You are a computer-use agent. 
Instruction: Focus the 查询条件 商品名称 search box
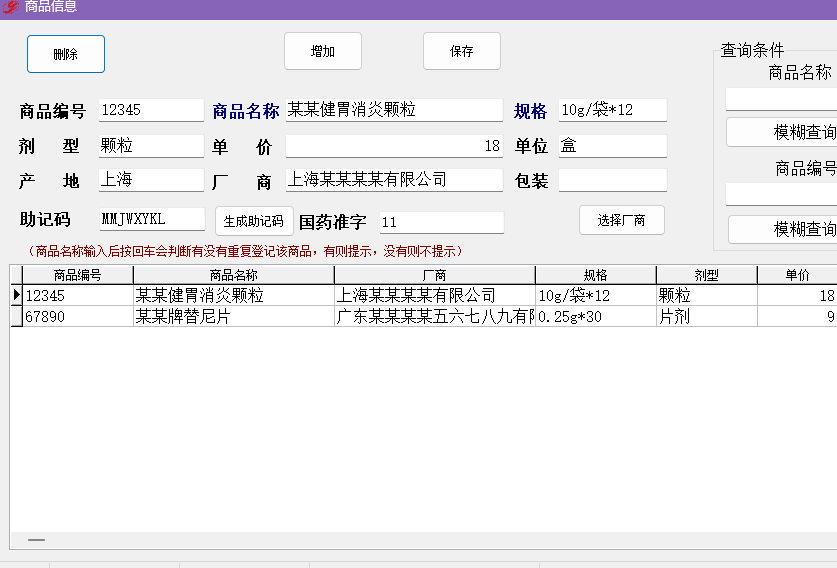click(x=781, y=99)
